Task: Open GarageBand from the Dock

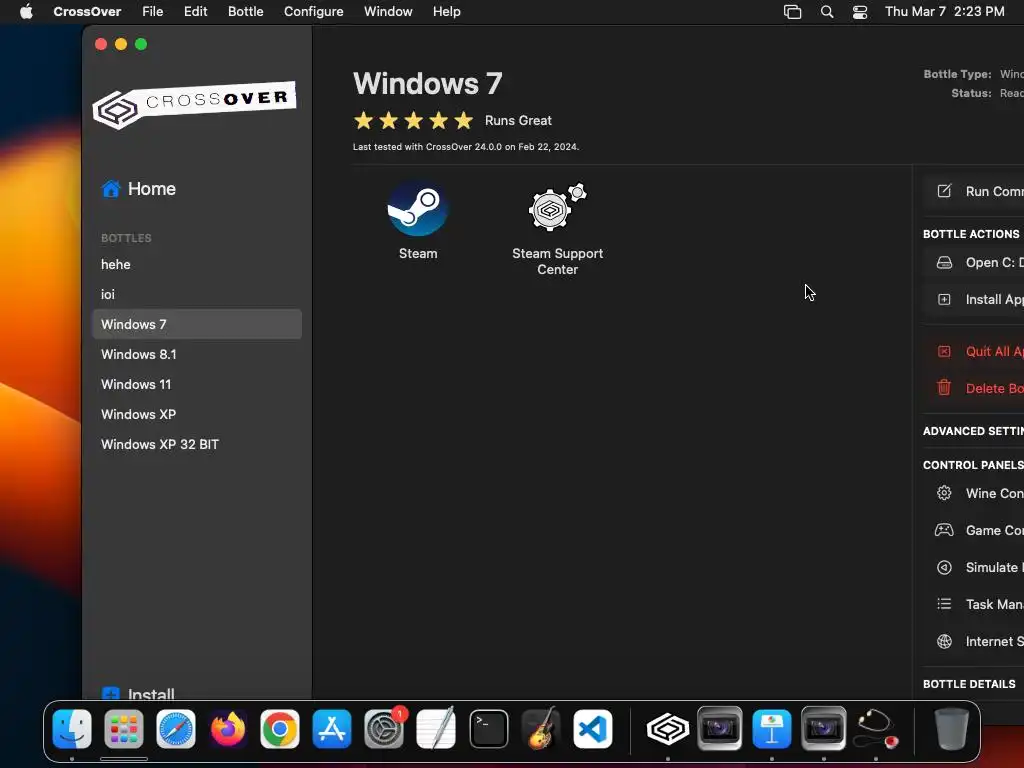Action: click(x=541, y=729)
